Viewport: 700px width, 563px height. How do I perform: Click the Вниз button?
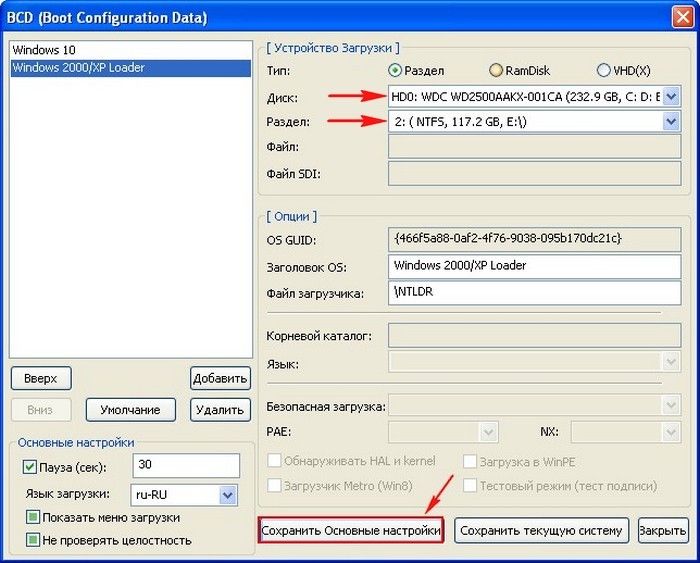click(x=41, y=410)
